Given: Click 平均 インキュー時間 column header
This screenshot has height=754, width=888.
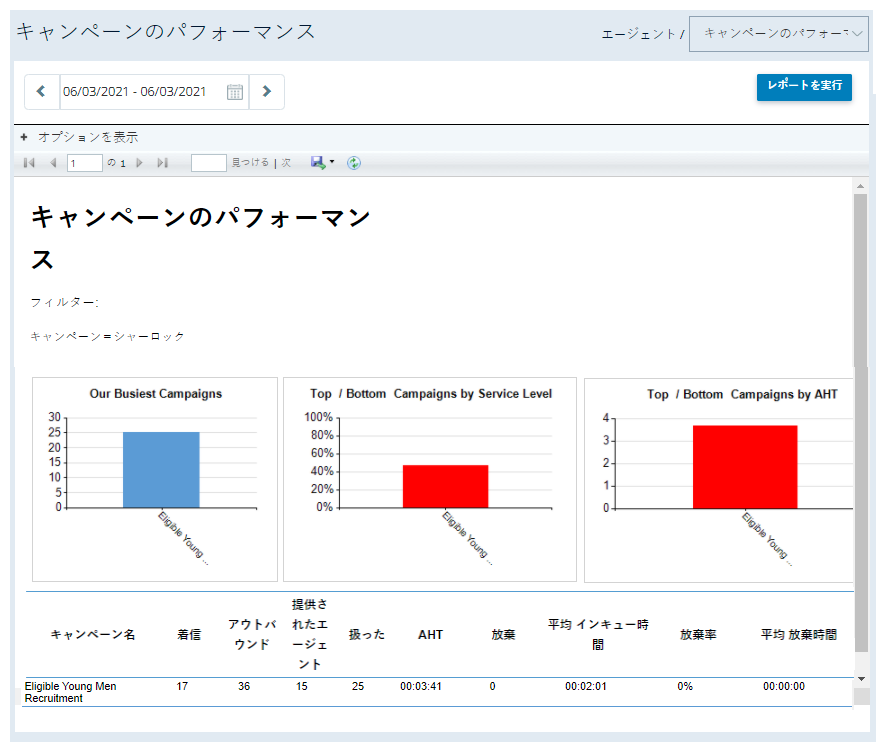Looking at the screenshot, I should [x=598, y=634].
